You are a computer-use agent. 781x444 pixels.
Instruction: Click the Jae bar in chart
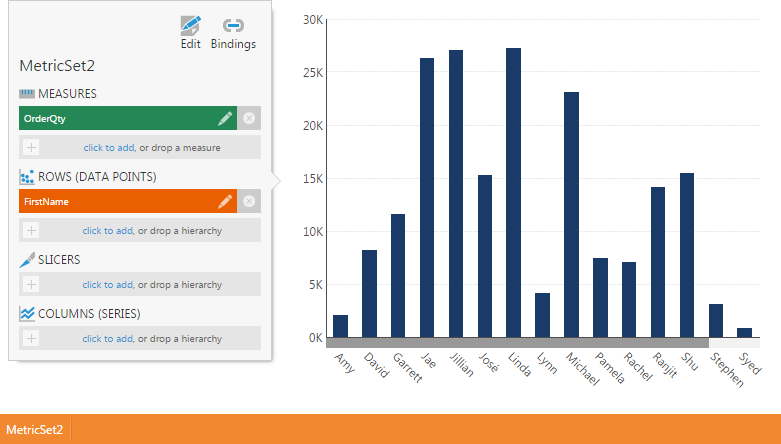(427, 198)
